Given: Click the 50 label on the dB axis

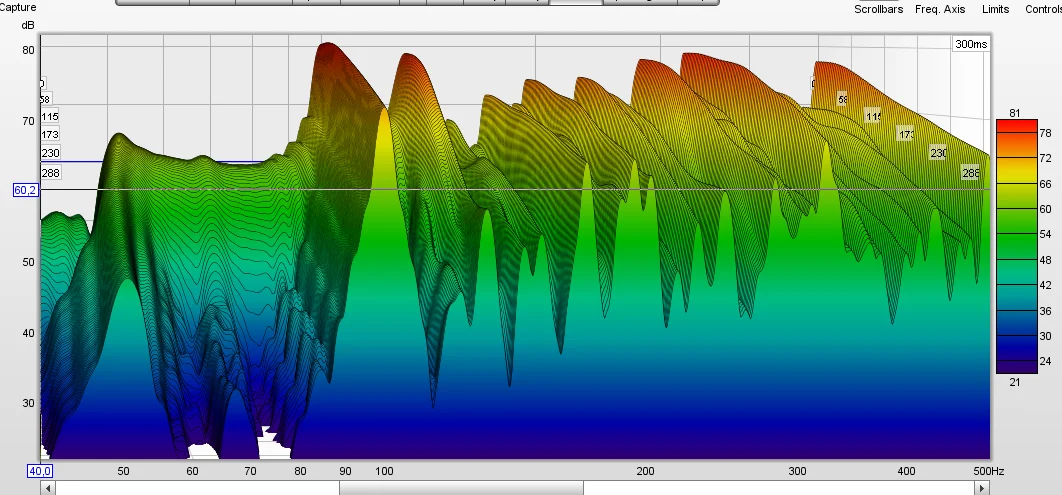Looking at the screenshot, I should (x=28, y=262).
